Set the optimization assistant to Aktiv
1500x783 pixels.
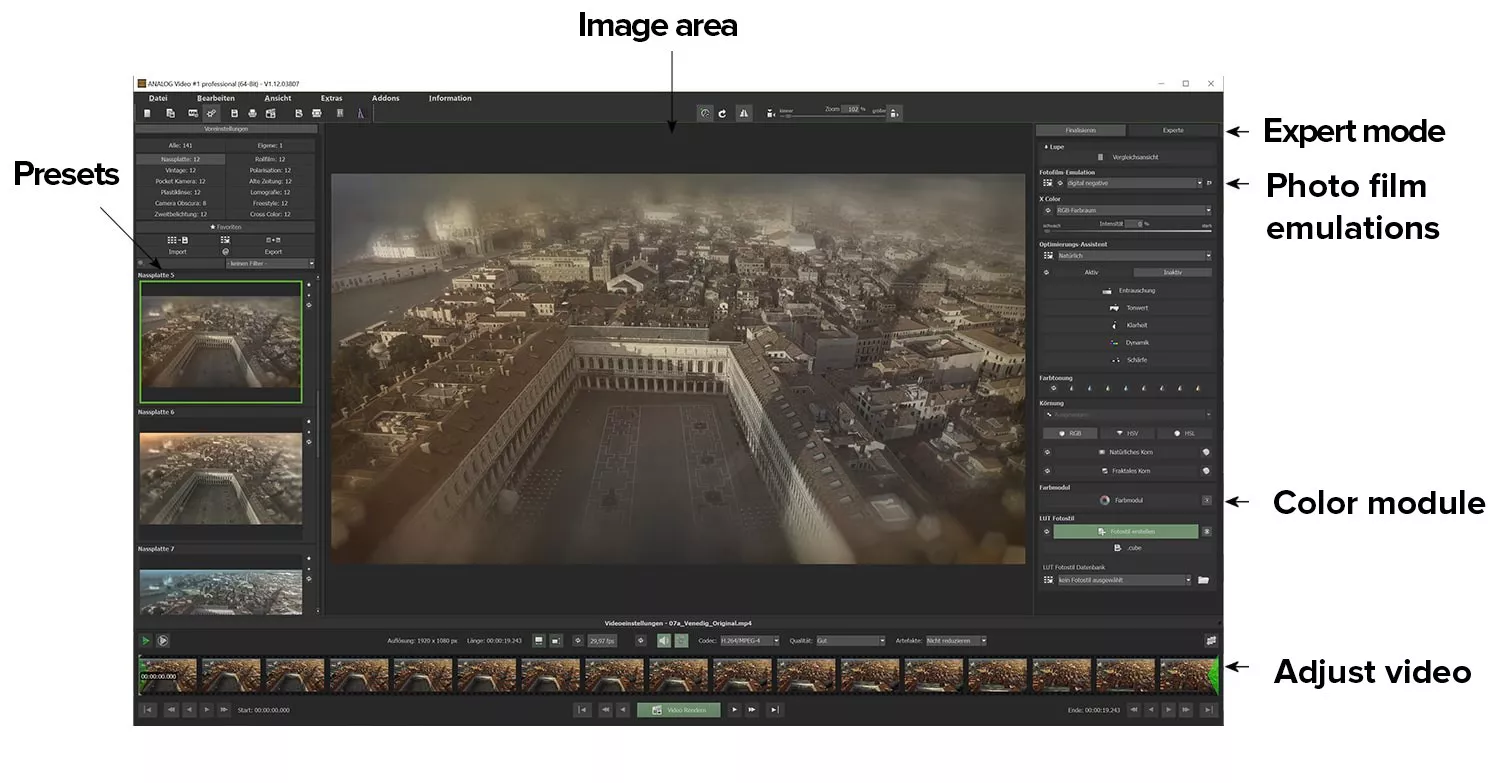[x=1091, y=272]
